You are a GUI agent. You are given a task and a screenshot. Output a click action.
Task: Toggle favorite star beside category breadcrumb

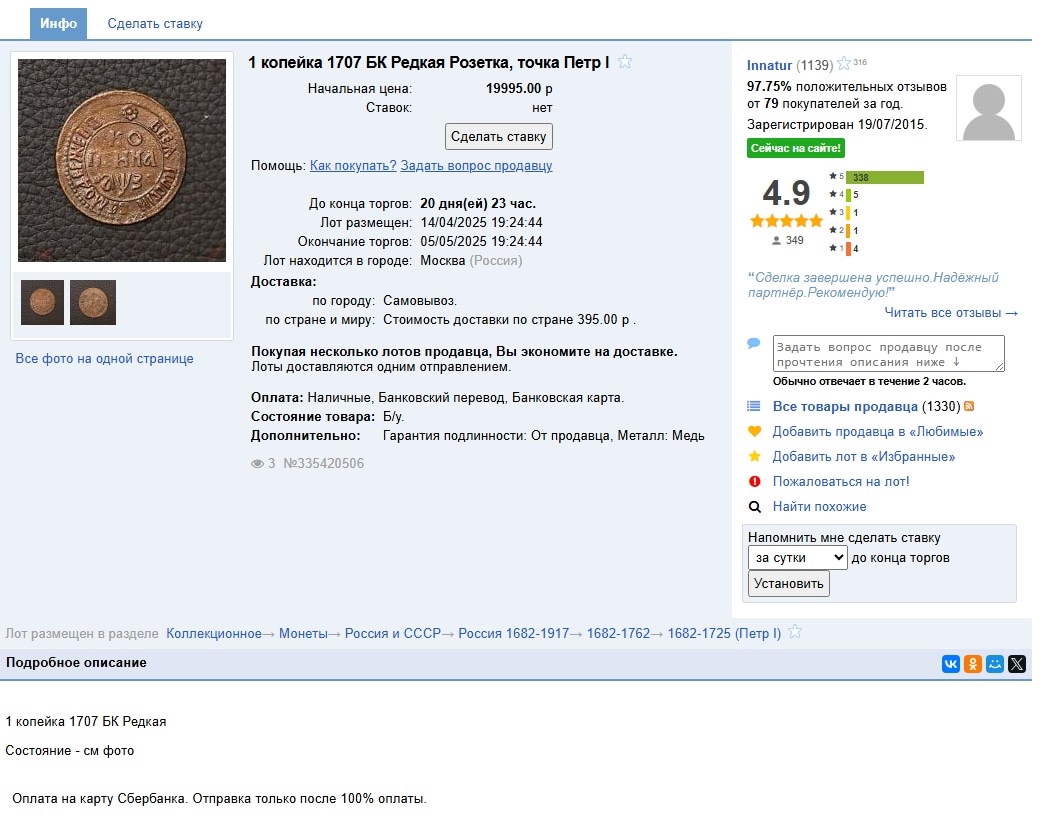(x=795, y=632)
